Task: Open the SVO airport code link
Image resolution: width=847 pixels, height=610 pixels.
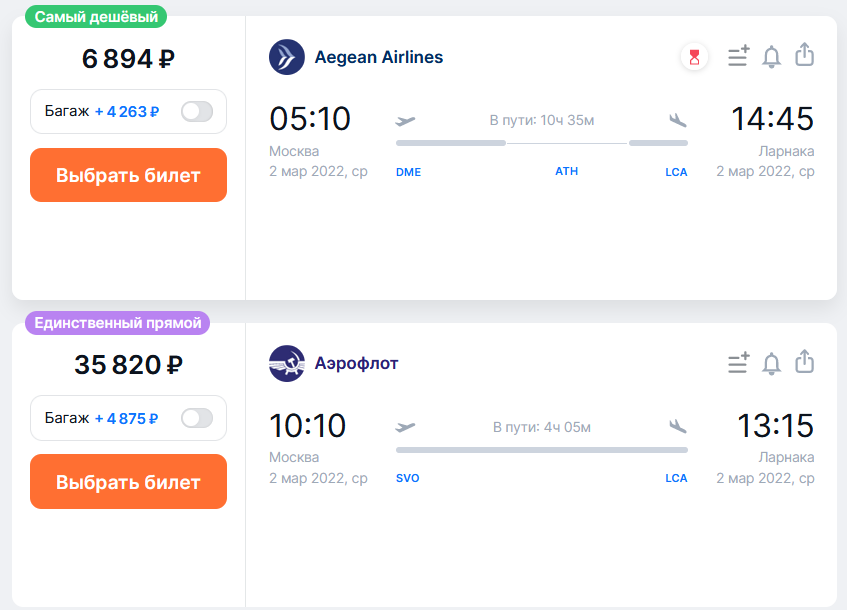Action: 407,478
